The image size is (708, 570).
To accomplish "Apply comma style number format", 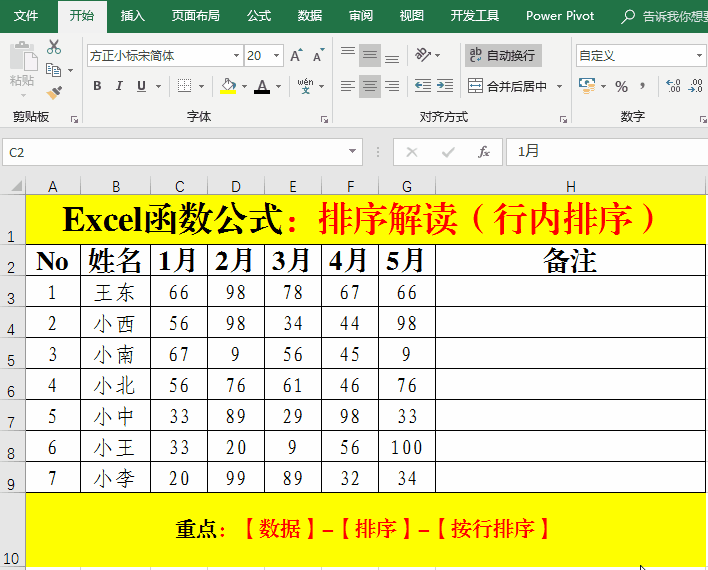I will tap(643, 86).
